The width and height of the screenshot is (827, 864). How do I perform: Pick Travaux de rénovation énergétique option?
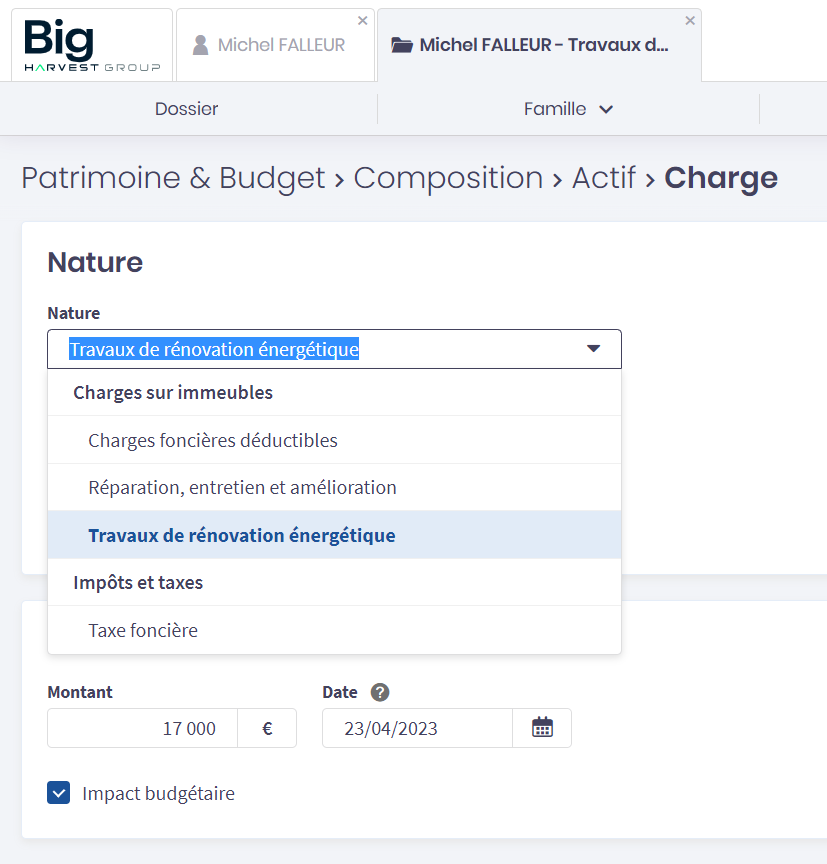click(x=242, y=535)
